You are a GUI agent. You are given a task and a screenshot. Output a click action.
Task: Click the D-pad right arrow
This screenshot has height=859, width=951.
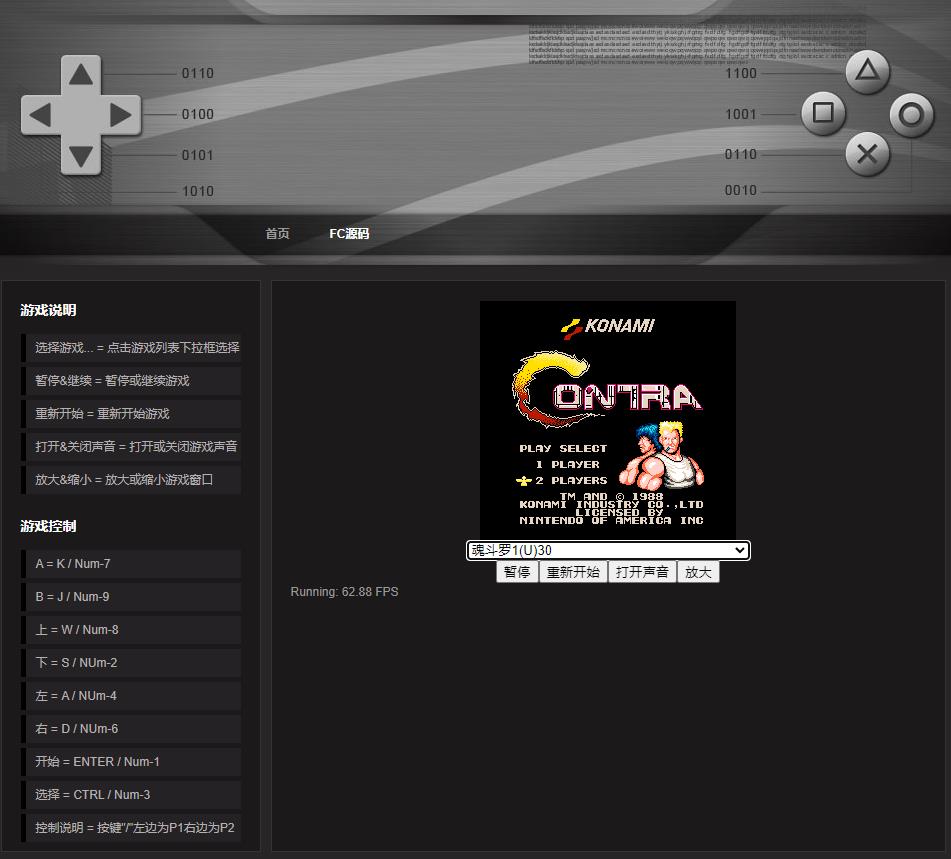[121, 115]
